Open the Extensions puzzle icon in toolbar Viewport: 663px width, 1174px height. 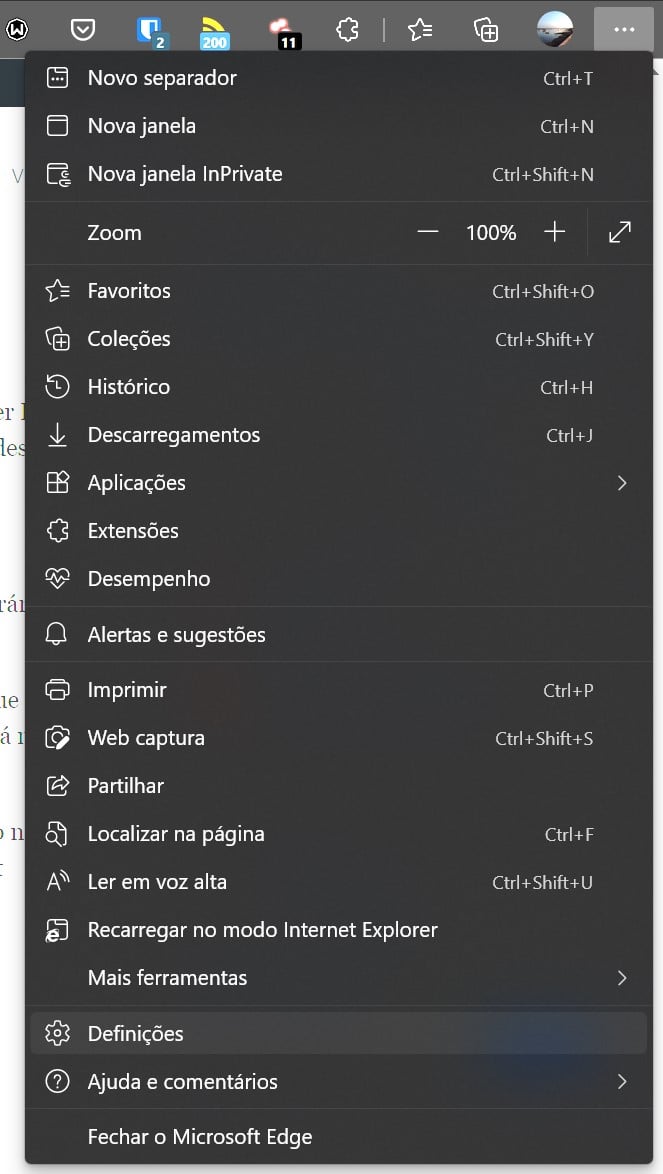click(x=347, y=30)
